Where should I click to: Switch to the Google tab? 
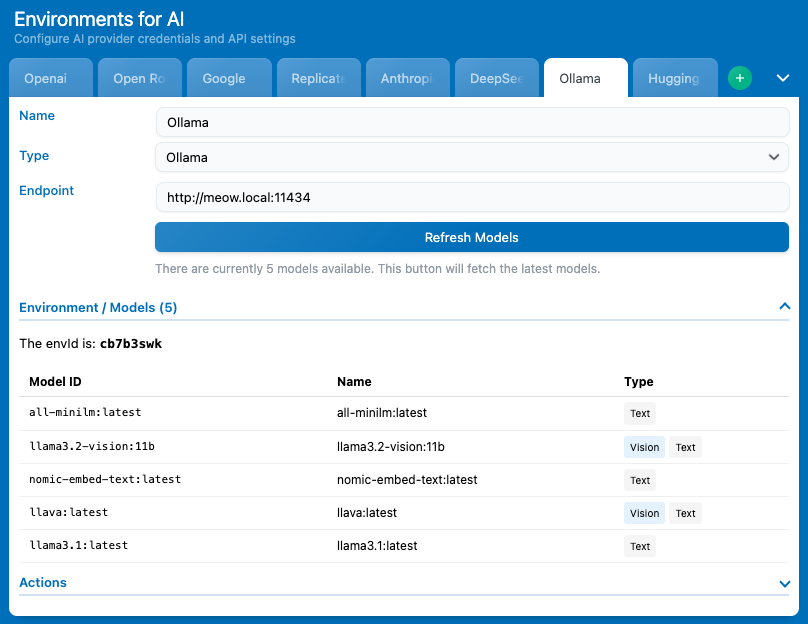[224, 79]
